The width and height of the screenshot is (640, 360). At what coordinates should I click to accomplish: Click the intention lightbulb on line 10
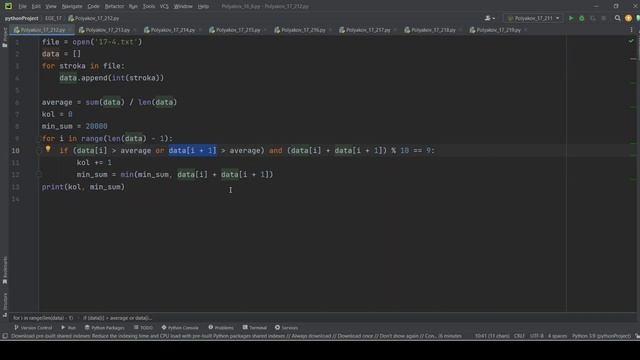[48, 149]
